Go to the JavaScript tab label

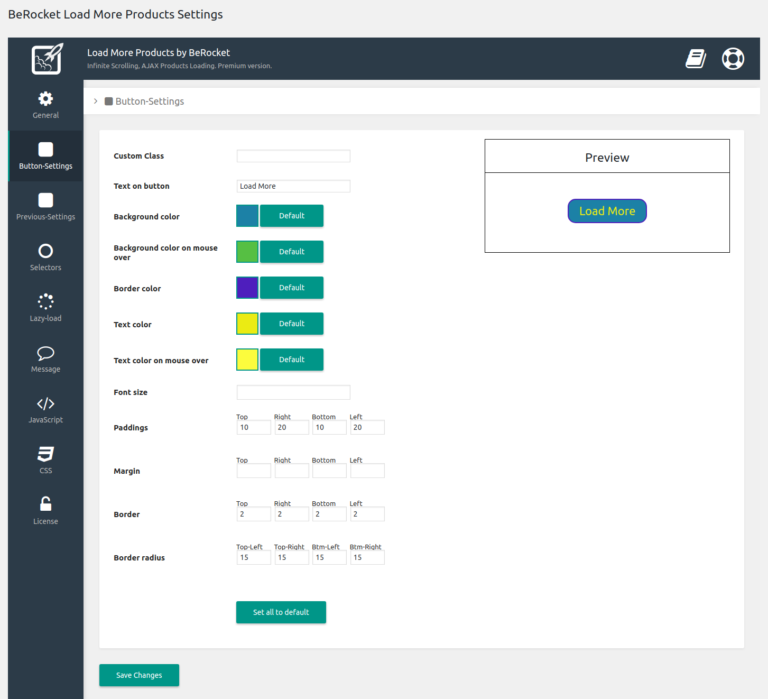[46, 420]
